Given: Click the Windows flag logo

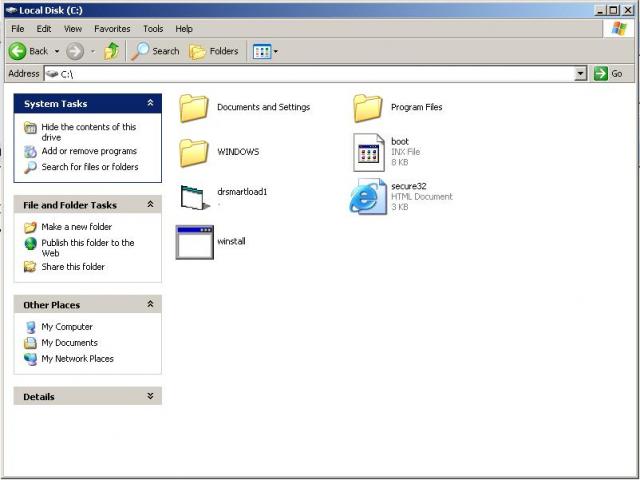Looking at the screenshot, I should pyautogui.click(x=619, y=29).
